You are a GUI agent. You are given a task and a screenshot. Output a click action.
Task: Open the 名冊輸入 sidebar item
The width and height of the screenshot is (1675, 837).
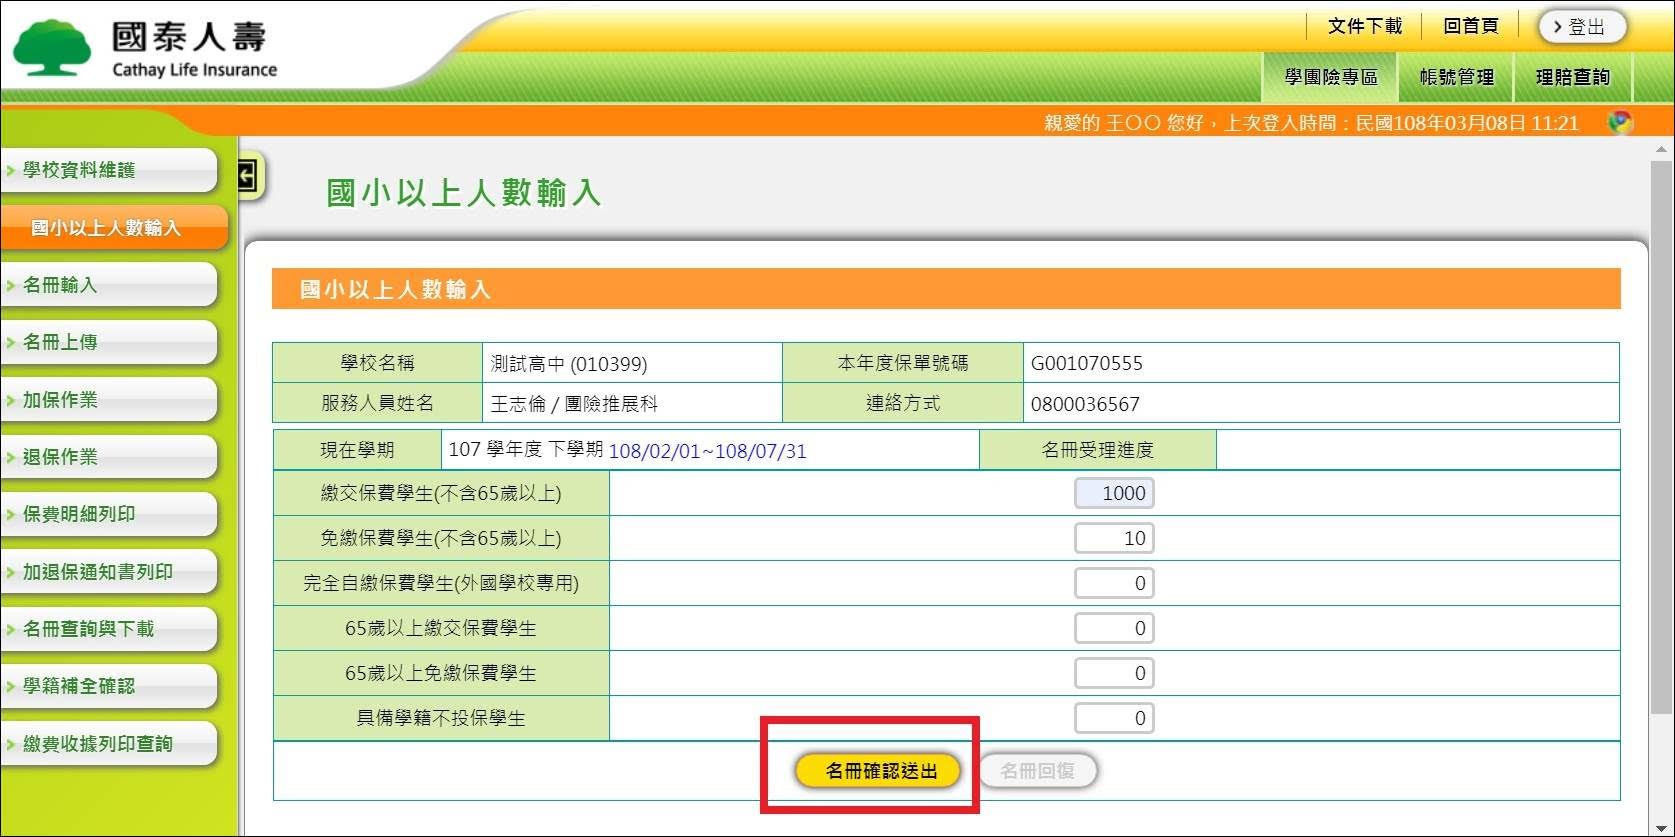108,285
